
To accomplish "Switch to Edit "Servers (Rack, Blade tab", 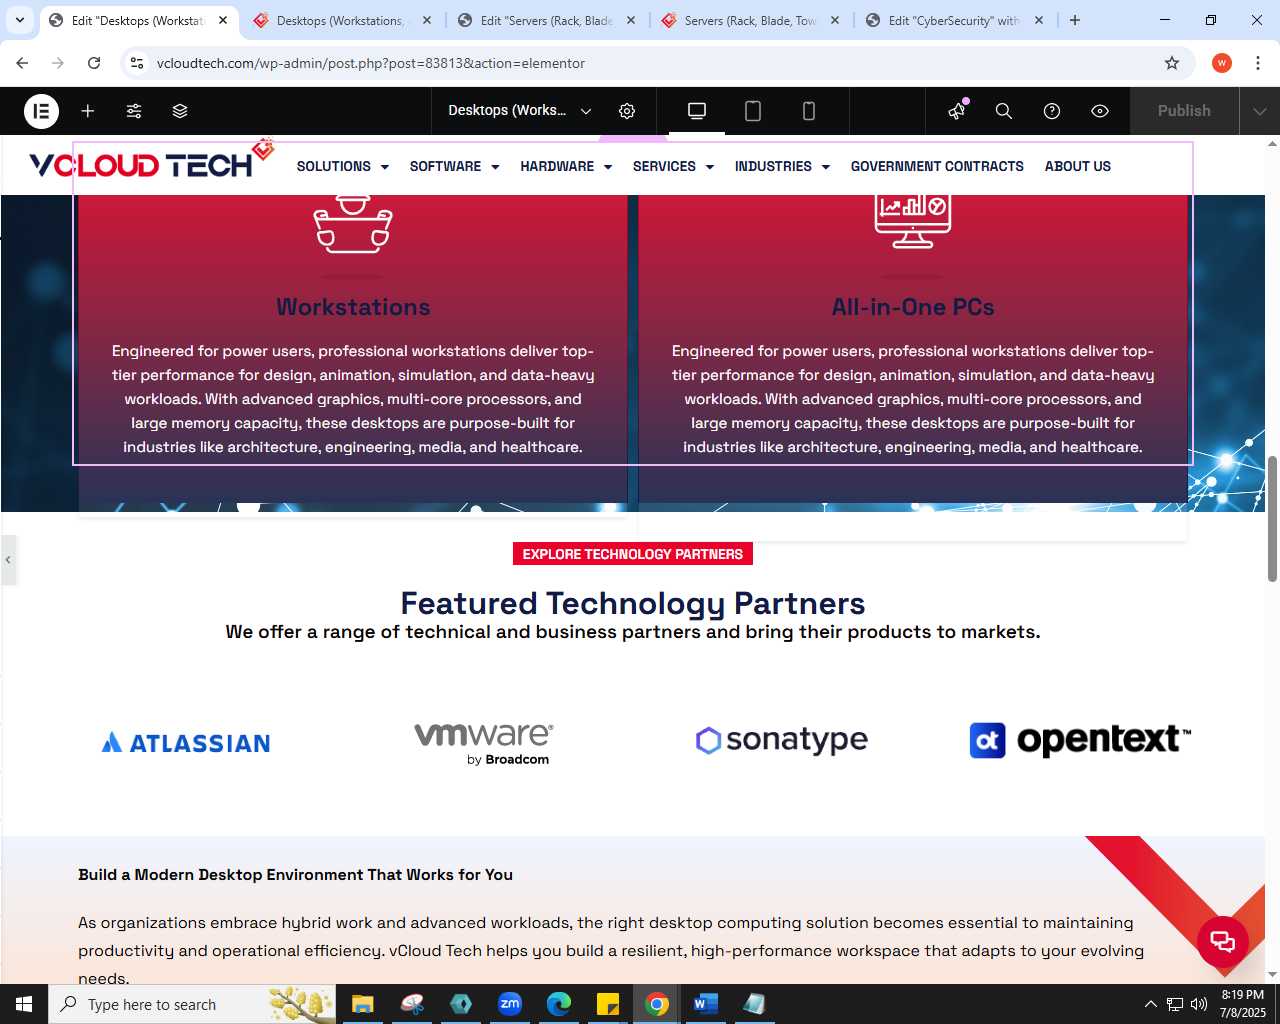I will [545, 20].
